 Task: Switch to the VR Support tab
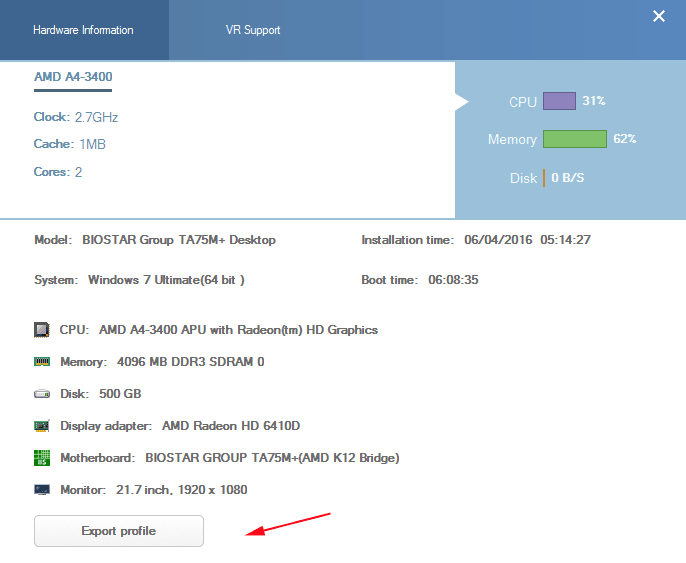[x=253, y=30]
